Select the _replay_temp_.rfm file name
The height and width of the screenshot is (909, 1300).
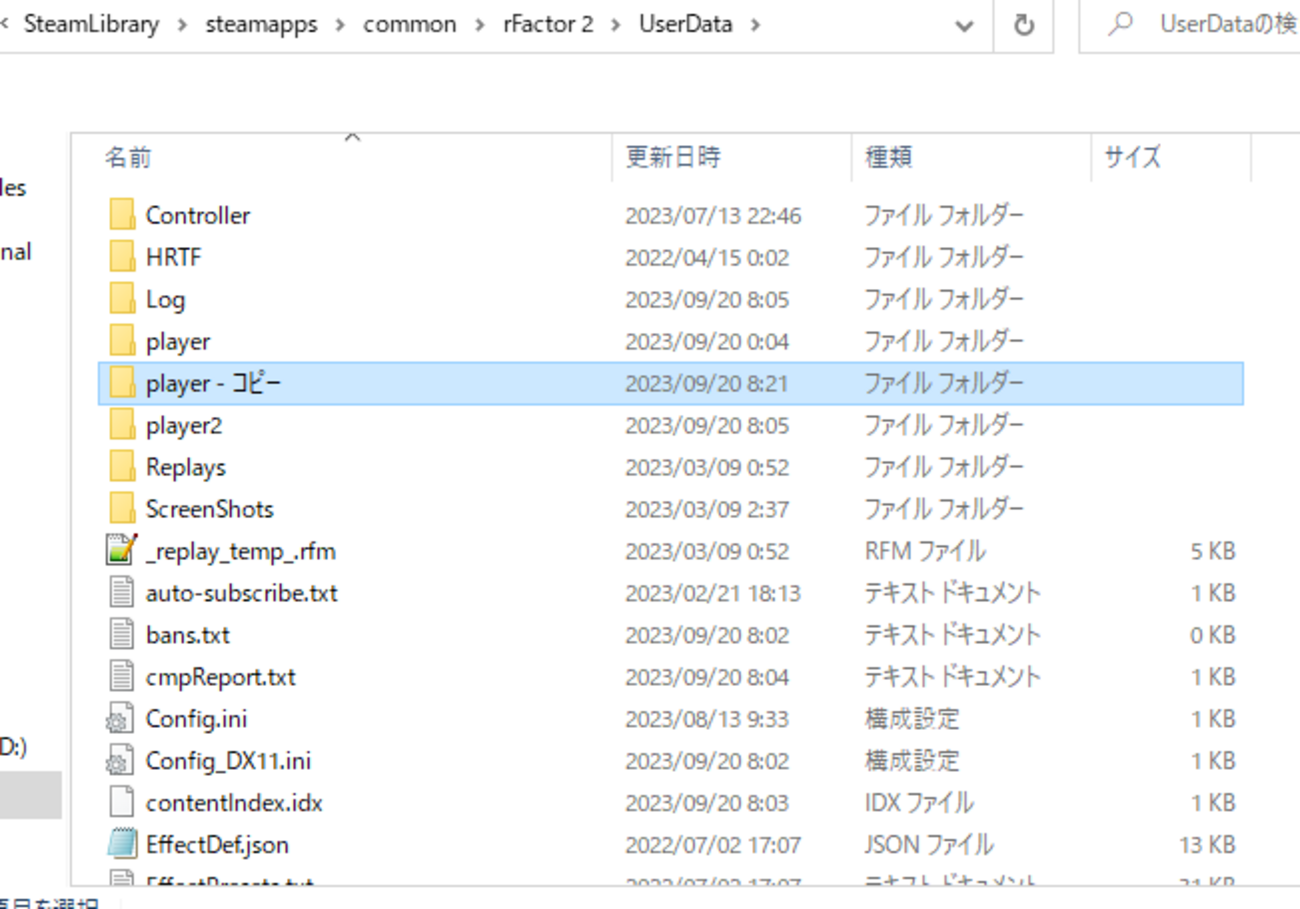tap(241, 552)
